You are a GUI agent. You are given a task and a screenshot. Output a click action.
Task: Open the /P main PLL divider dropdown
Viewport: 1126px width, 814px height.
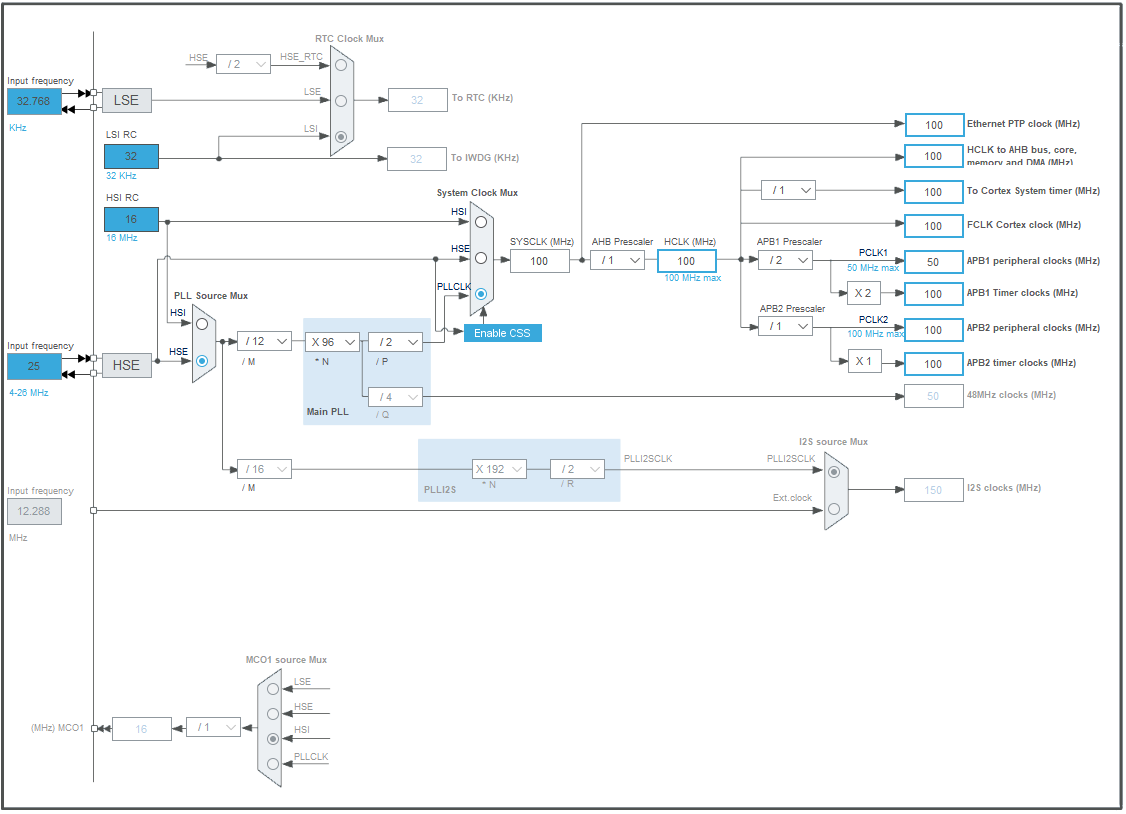pyautogui.click(x=395, y=341)
